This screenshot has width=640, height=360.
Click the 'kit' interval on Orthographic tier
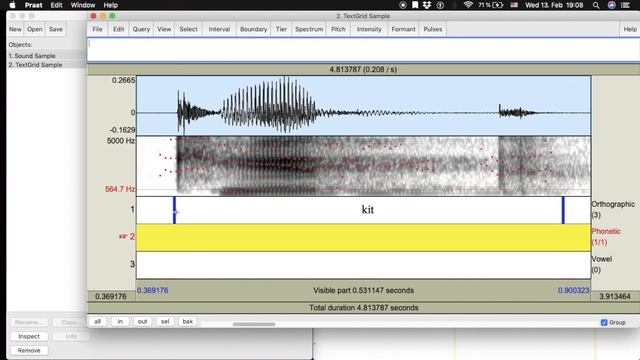369,210
